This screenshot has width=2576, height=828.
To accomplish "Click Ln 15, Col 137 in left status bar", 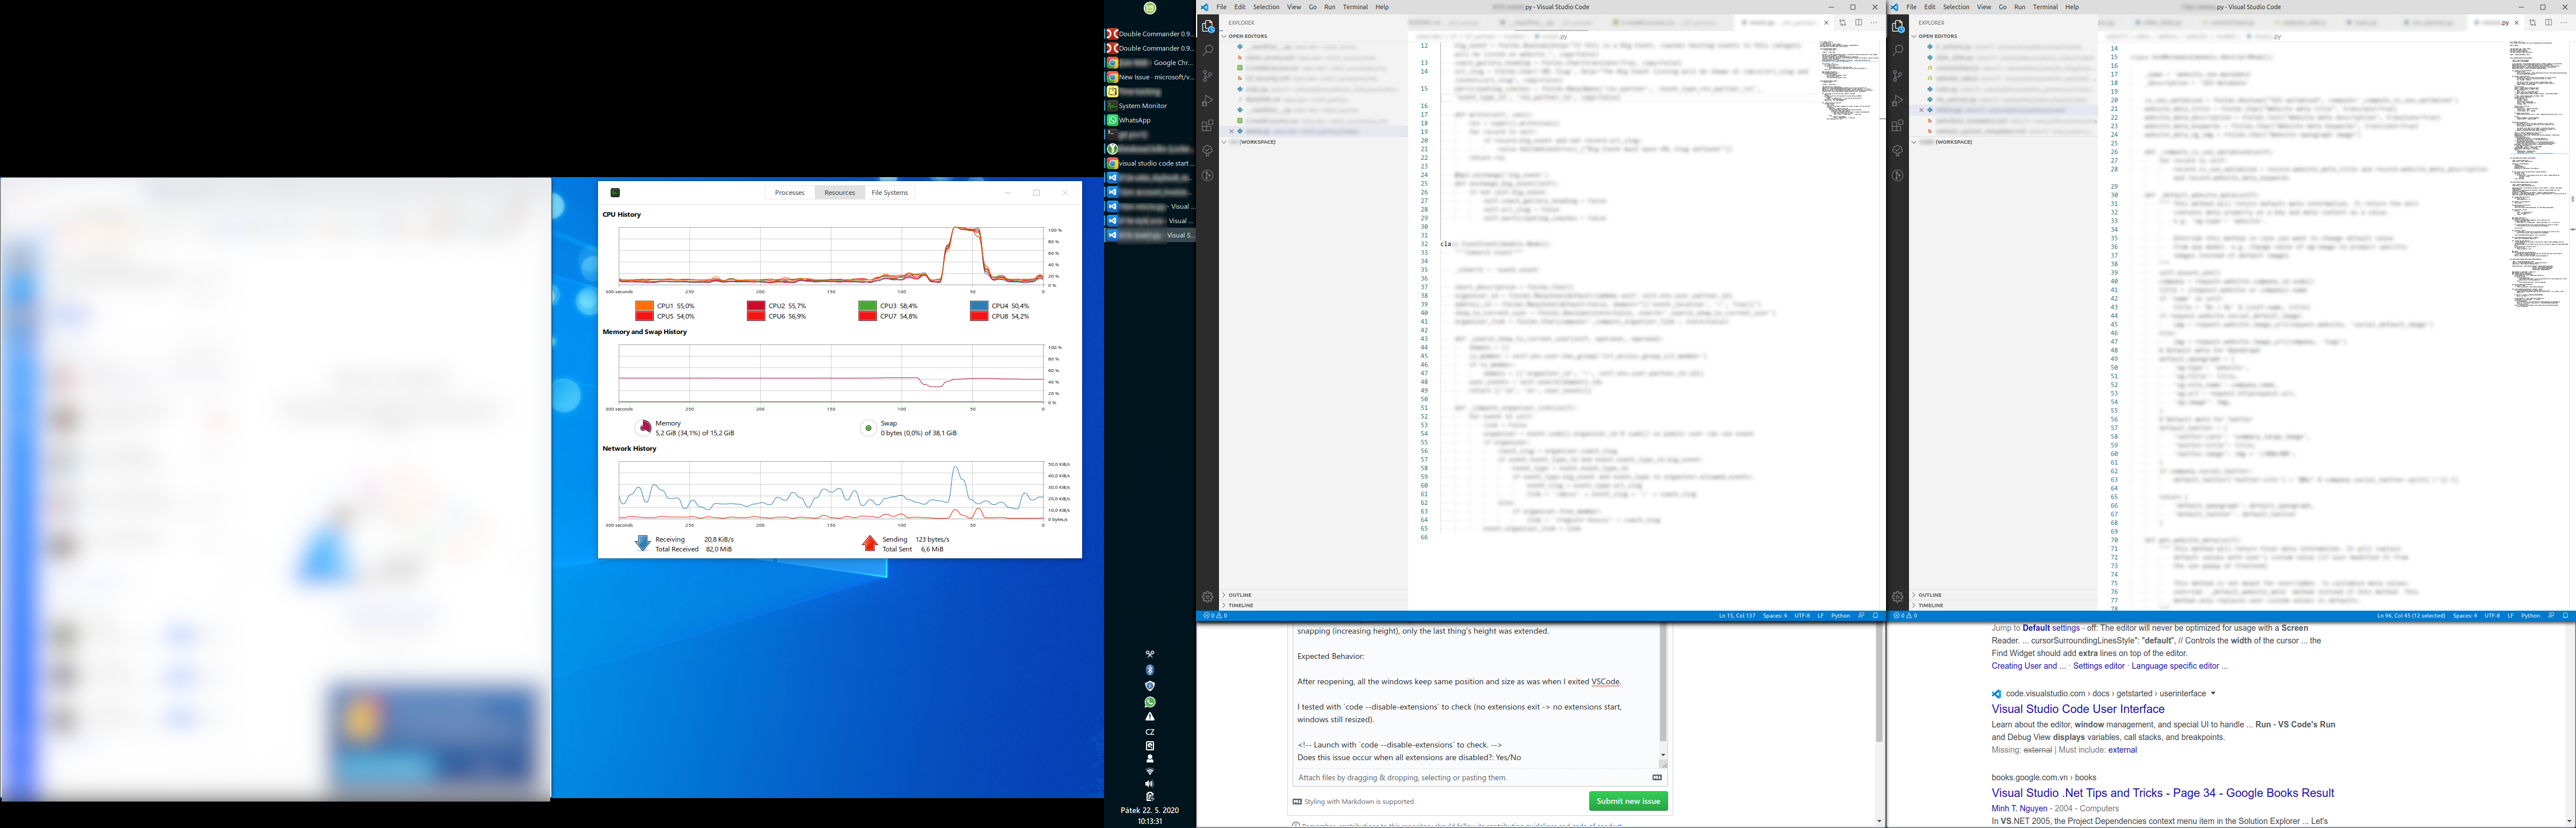I will pos(1737,616).
